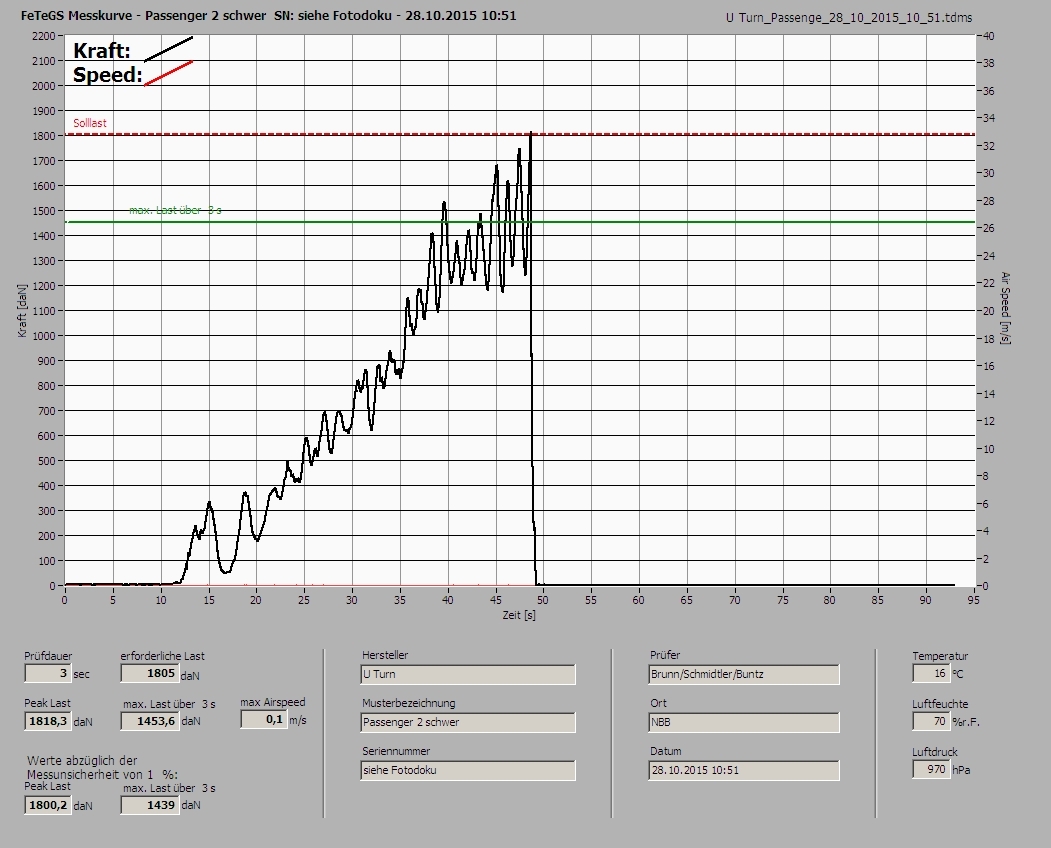1051x848 pixels.
Task: Click the Seriennummer field with siehe Fotodoku
Action: tap(468, 770)
